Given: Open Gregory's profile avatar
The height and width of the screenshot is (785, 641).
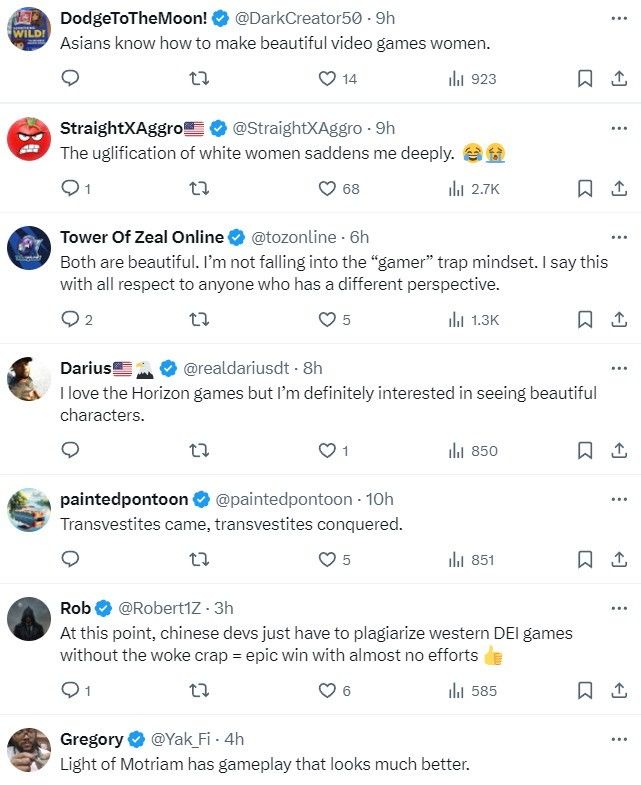Looking at the screenshot, I should [29, 750].
